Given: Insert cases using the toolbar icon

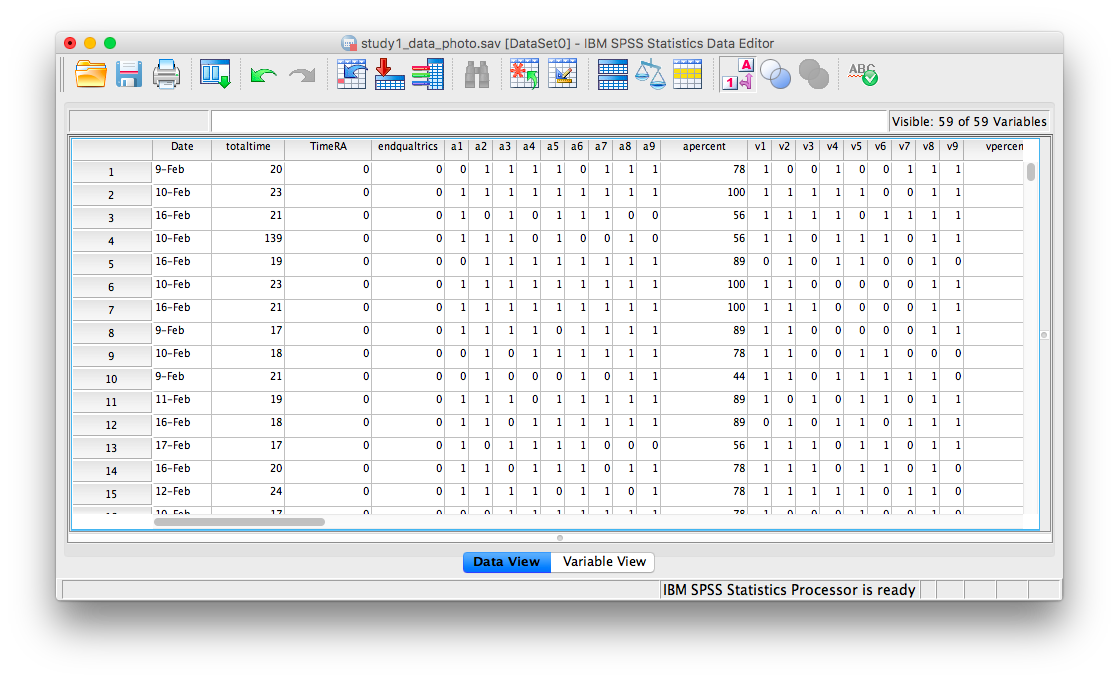Looking at the screenshot, I should click(x=525, y=74).
